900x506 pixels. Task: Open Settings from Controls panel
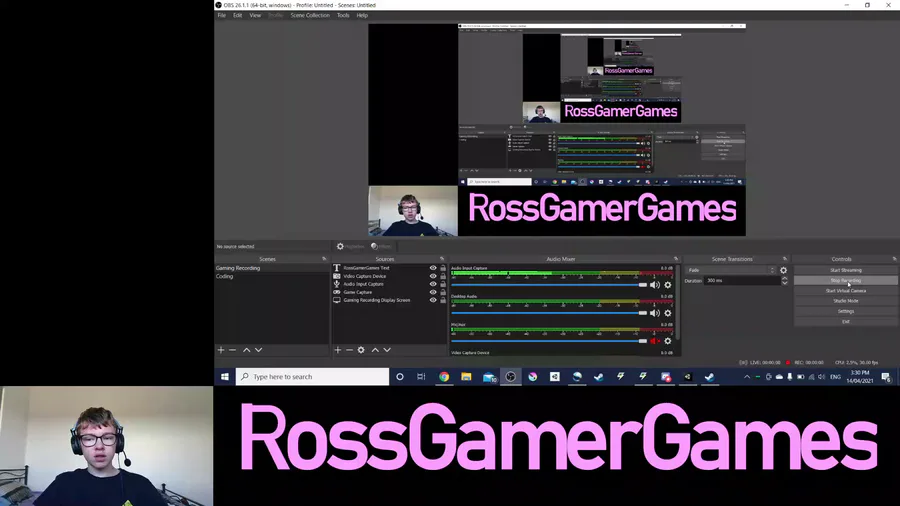pyautogui.click(x=845, y=312)
